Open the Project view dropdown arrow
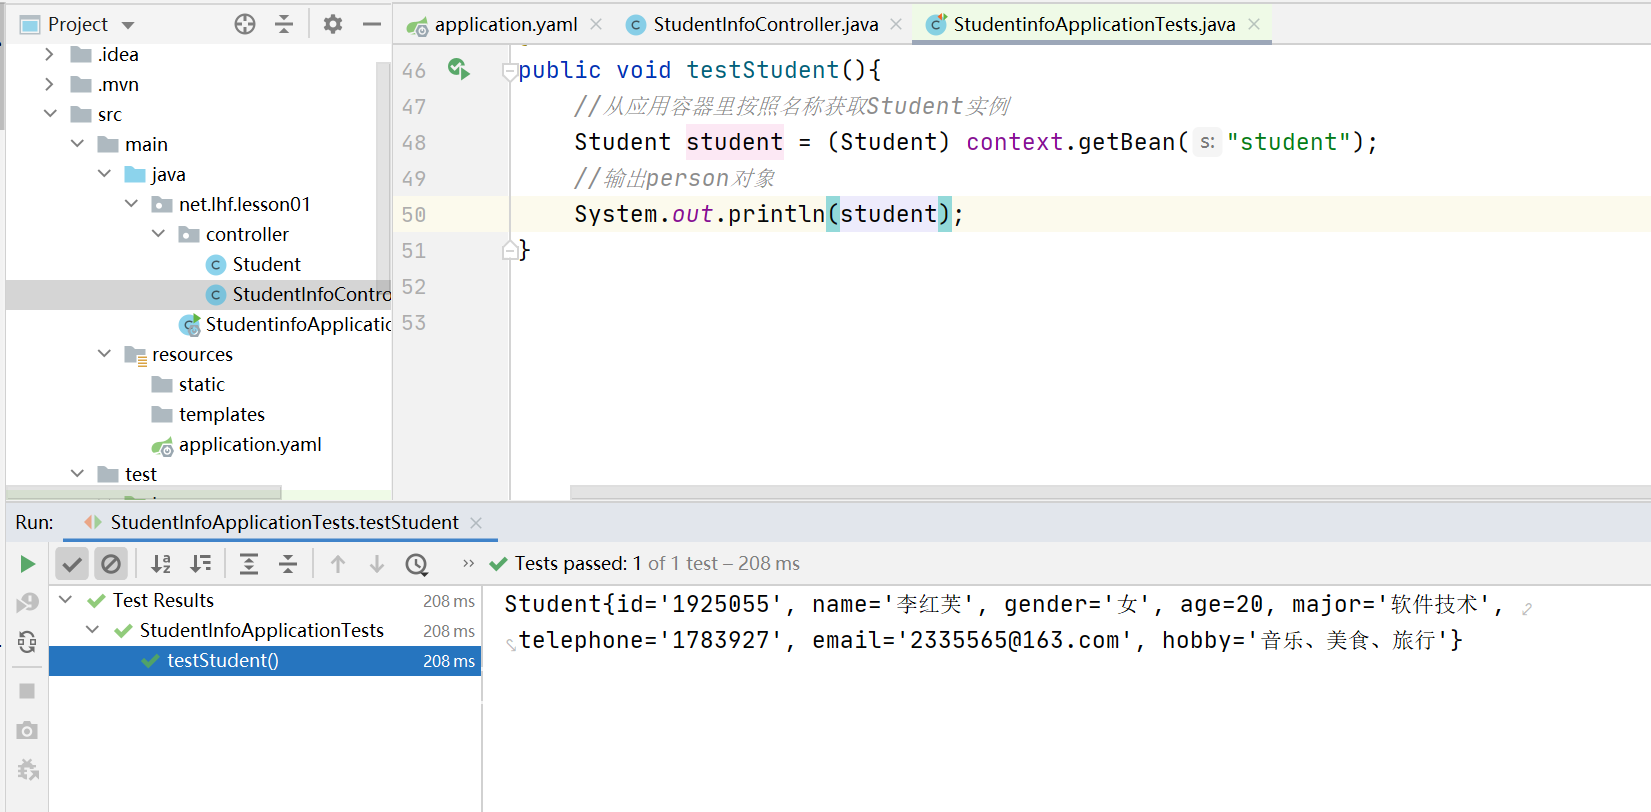 click(x=128, y=25)
